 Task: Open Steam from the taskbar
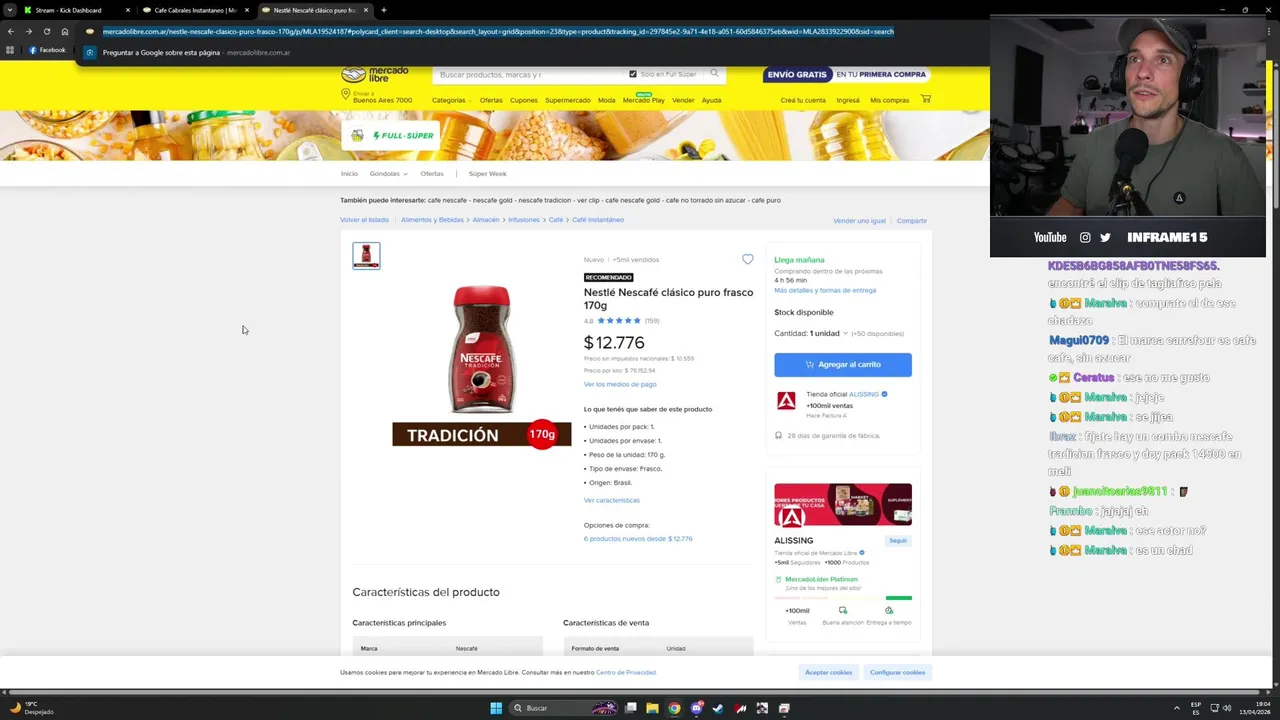[x=718, y=708]
